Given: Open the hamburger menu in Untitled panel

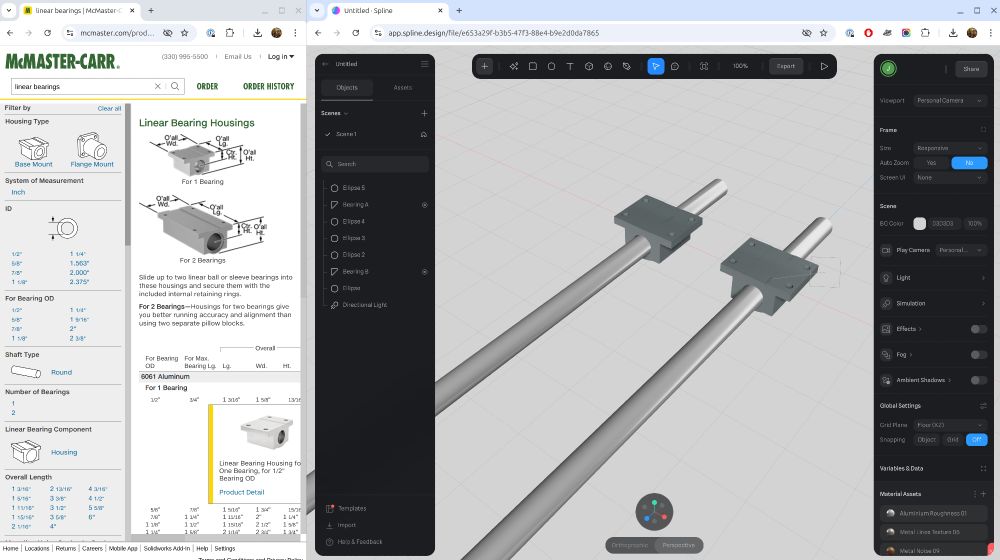Looking at the screenshot, I should pos(425,64).
